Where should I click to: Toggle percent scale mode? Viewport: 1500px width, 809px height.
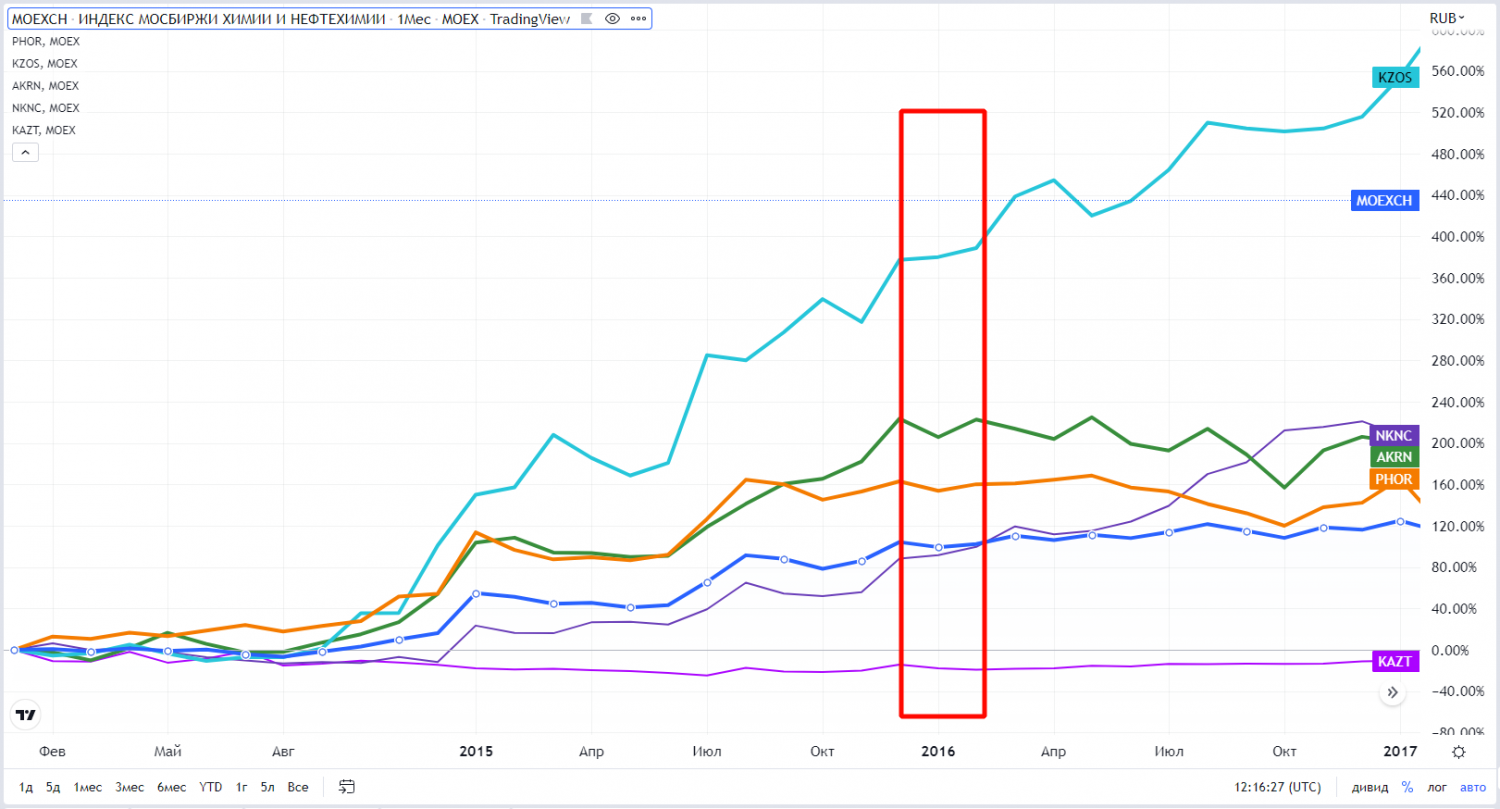1407,787
